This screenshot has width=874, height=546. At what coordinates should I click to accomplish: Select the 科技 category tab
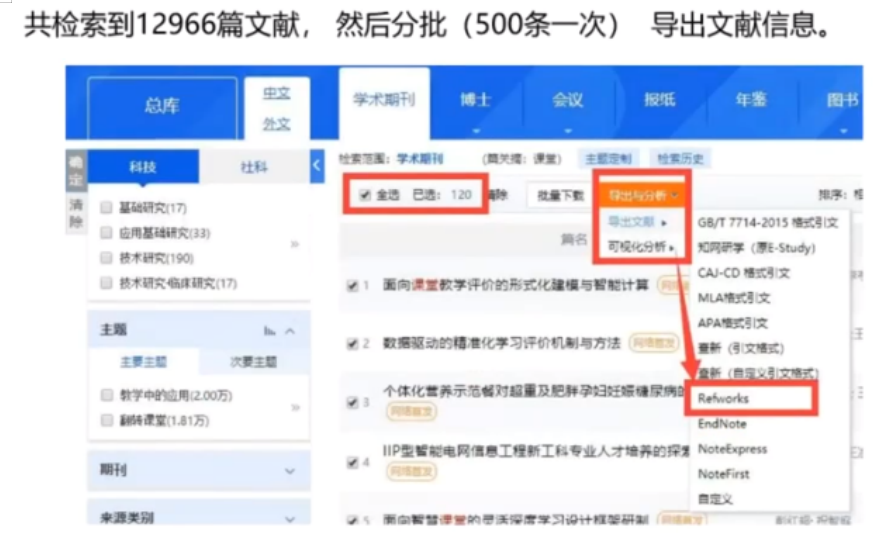click(143, 167)
